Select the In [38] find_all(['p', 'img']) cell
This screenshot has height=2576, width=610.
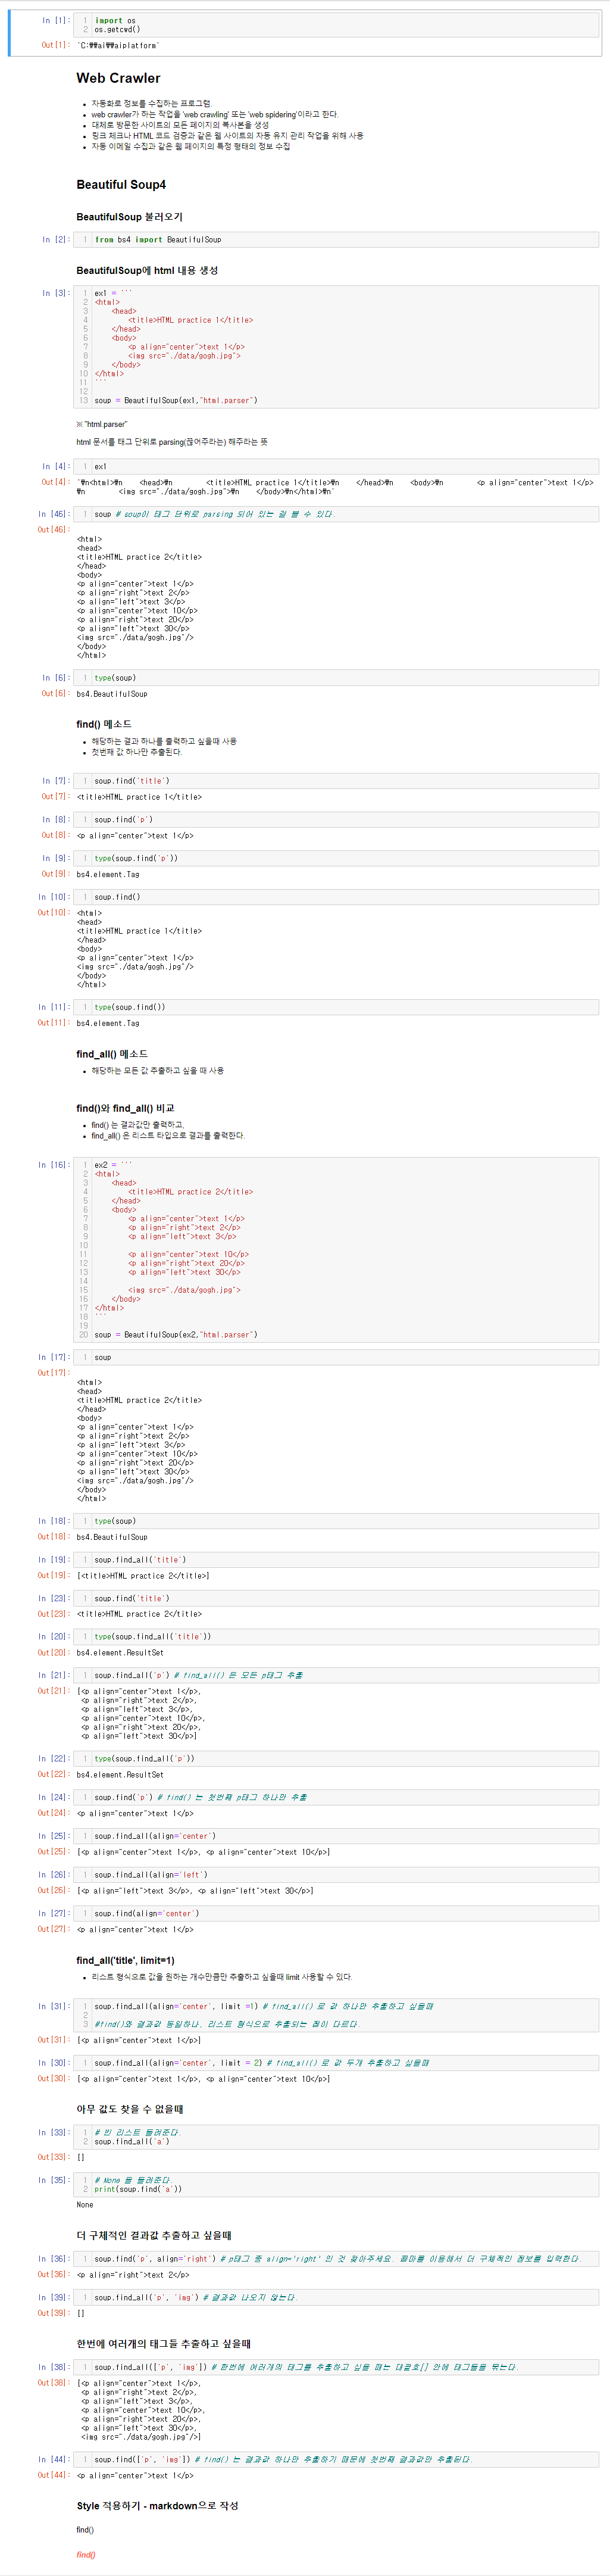[337, 2367]
